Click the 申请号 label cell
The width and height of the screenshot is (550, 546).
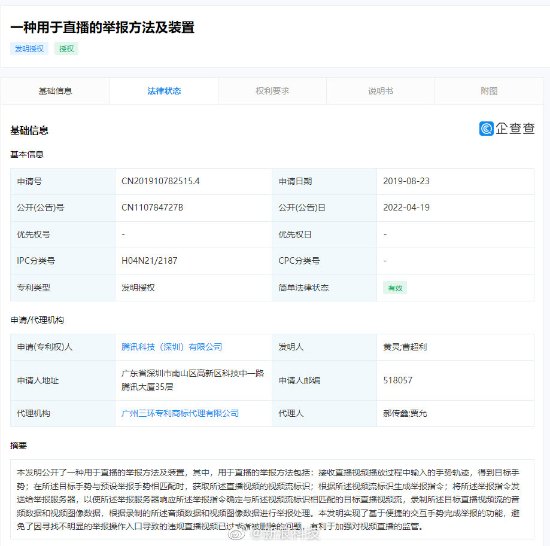click(x=63, y=181)
